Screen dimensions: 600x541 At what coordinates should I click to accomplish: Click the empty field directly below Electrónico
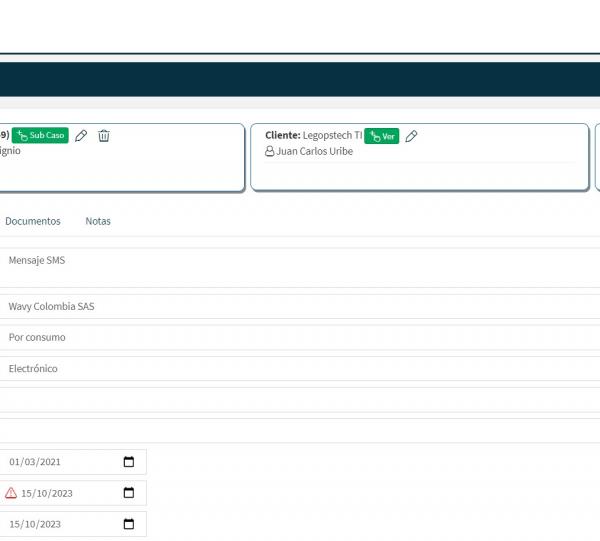[300, 400]
